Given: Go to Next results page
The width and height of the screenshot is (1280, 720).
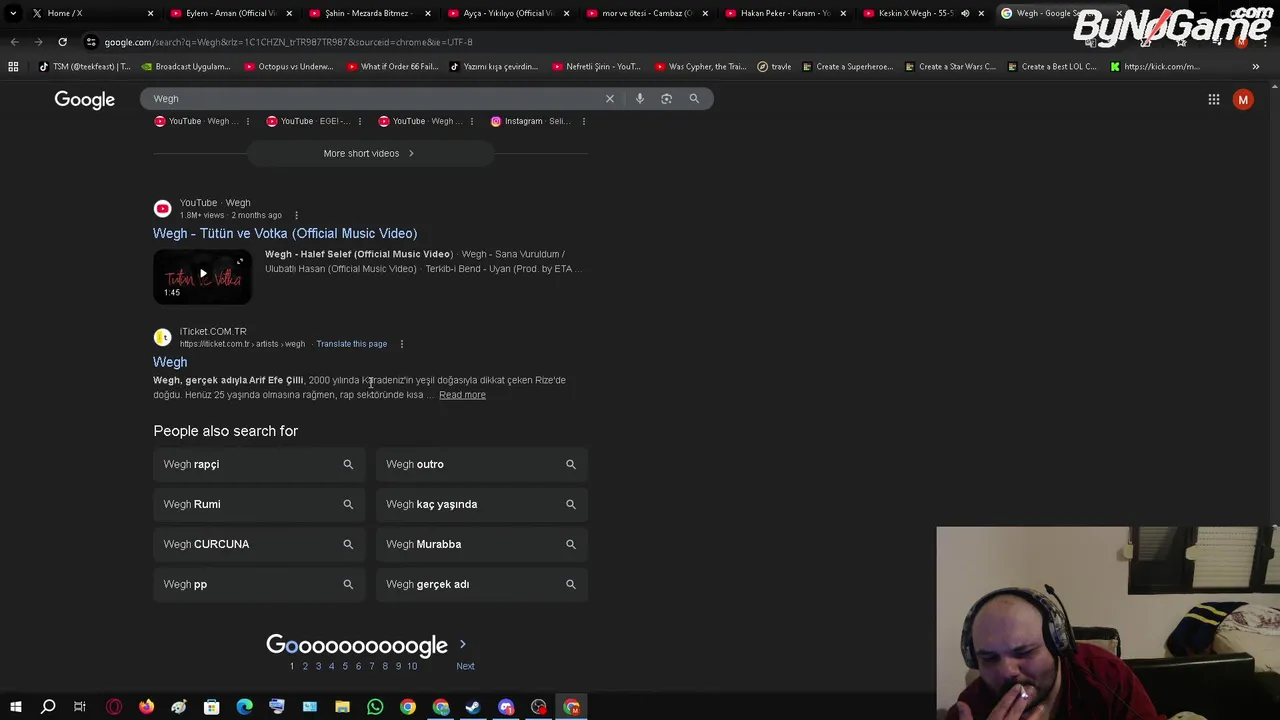Looking at the screenshot, I should click(465, 666).
